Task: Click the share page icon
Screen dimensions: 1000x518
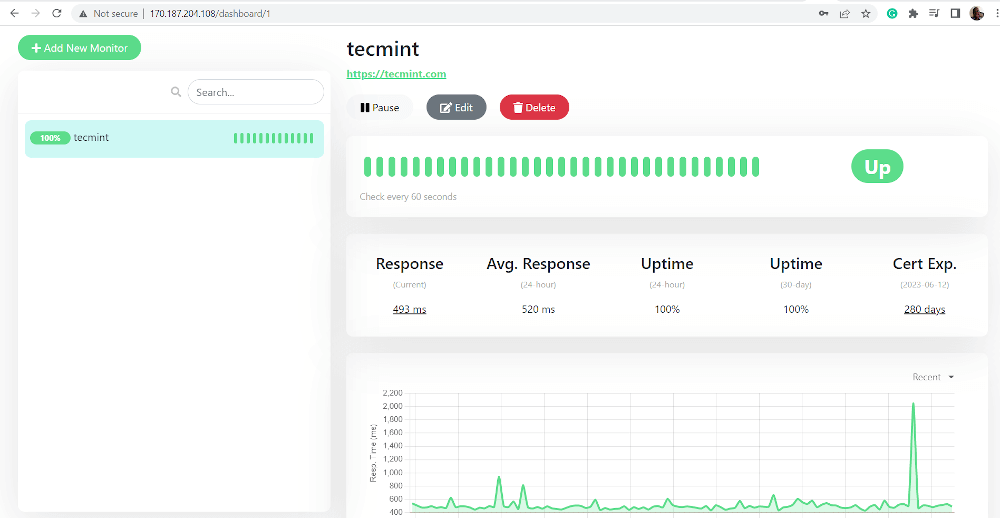Action: tap(844, 13)
